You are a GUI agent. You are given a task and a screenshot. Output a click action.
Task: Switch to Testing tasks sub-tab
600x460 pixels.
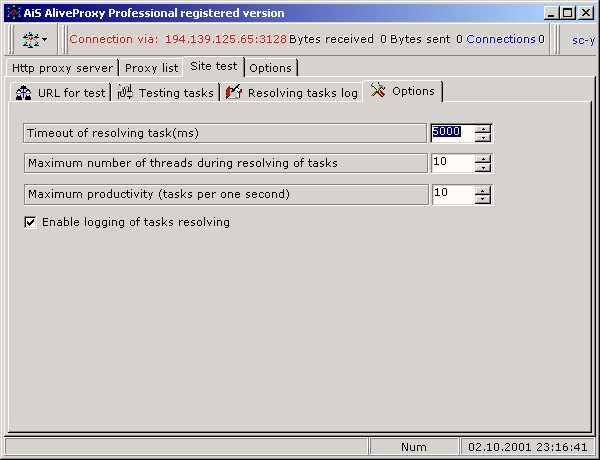click(166, 93)
